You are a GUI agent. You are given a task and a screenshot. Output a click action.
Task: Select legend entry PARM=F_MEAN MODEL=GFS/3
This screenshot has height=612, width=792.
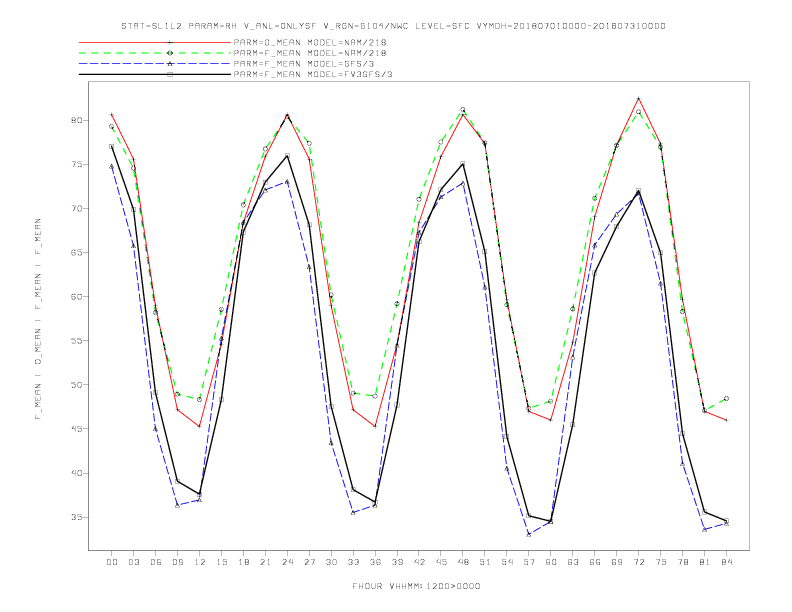click(x=304, y=64)
